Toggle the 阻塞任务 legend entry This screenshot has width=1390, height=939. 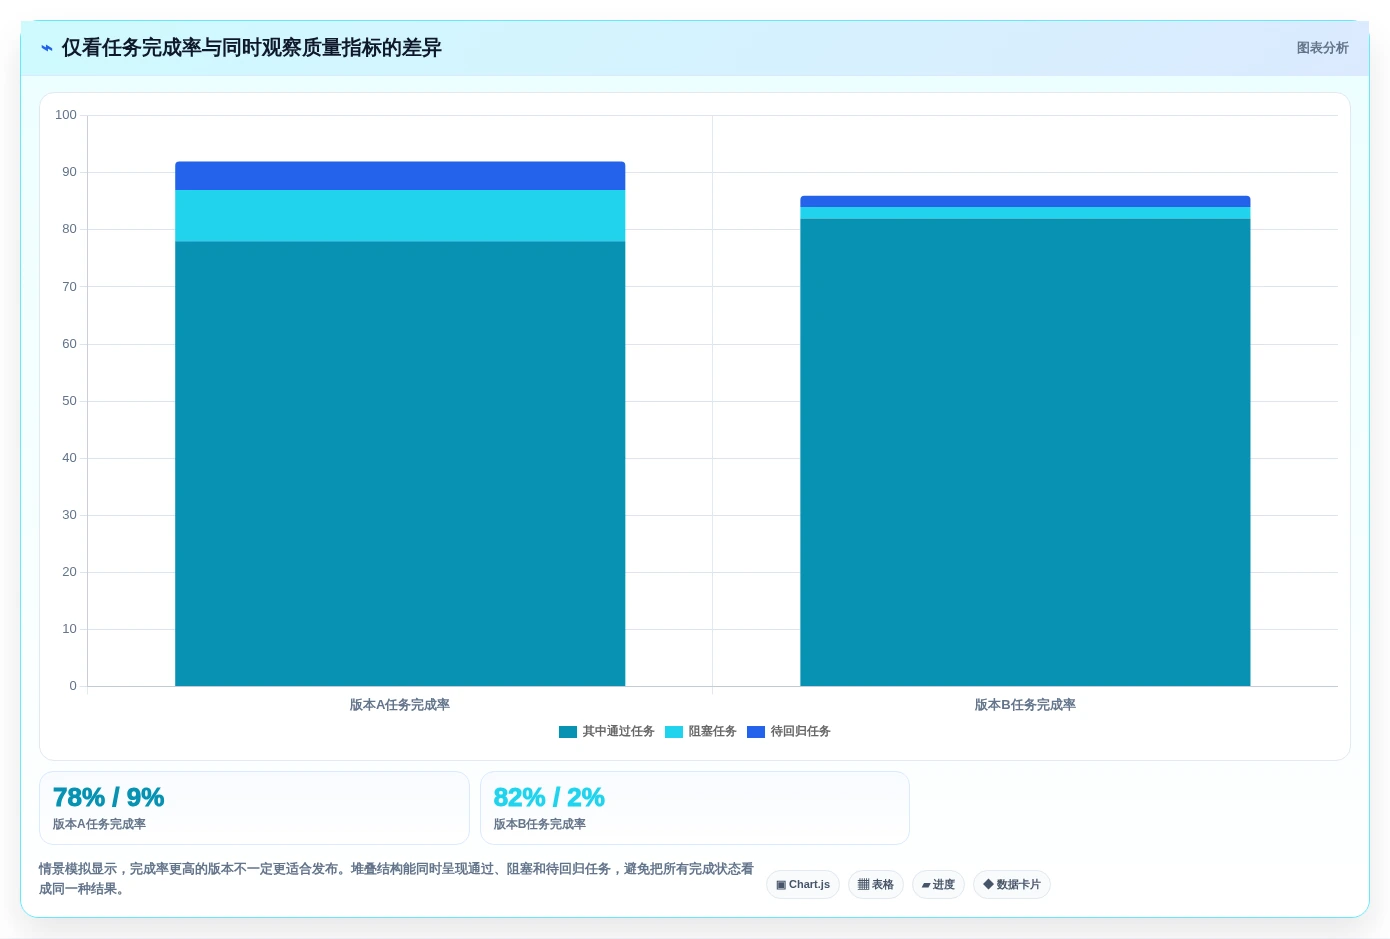tap(700, 732)
